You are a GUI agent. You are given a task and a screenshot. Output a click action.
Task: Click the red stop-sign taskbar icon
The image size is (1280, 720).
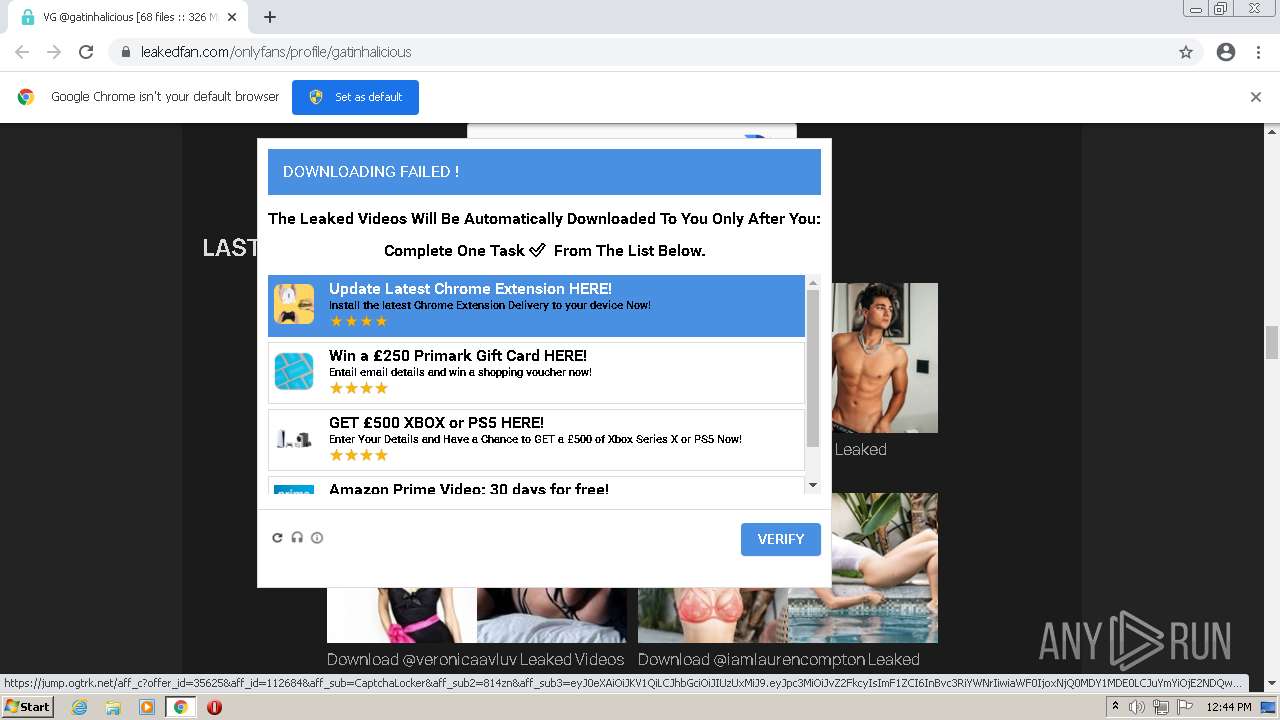[x=214, y=707]
